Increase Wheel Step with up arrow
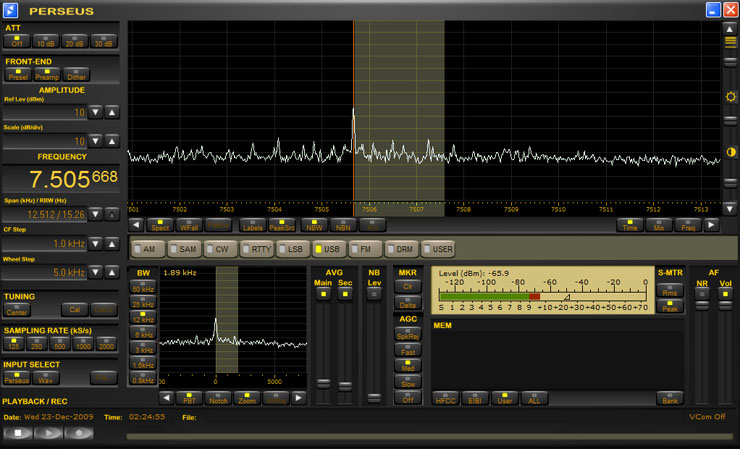The width and height of the screenshot is (740, 449). click(112, 272)
